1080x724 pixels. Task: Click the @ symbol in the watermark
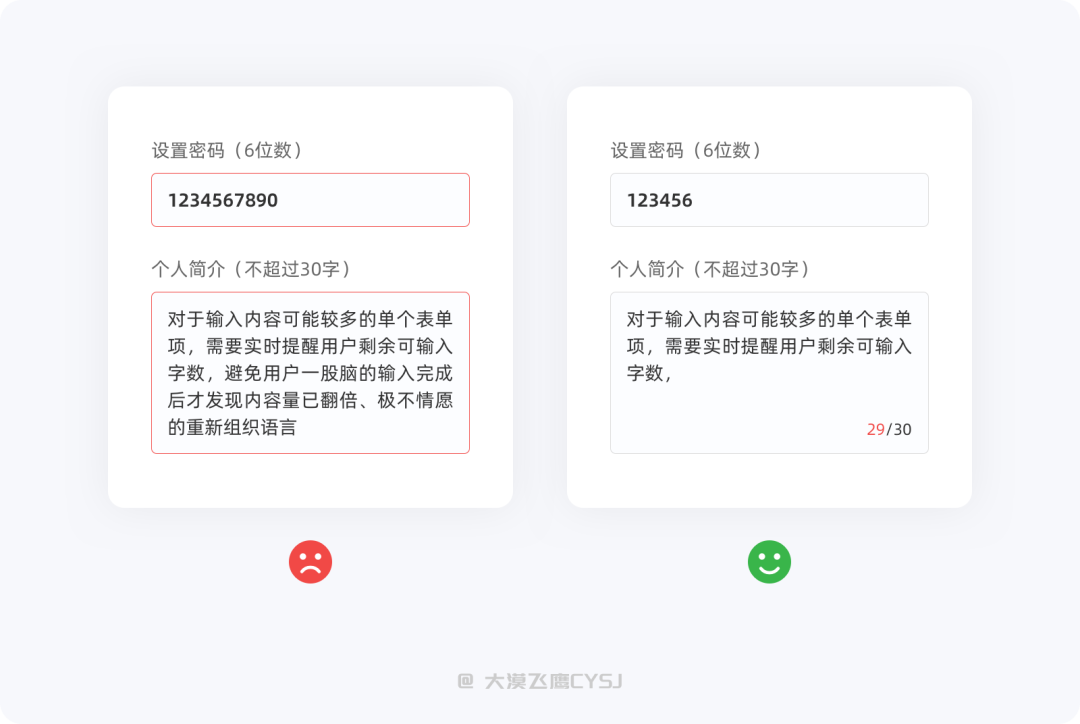click(x=465, y=681)
